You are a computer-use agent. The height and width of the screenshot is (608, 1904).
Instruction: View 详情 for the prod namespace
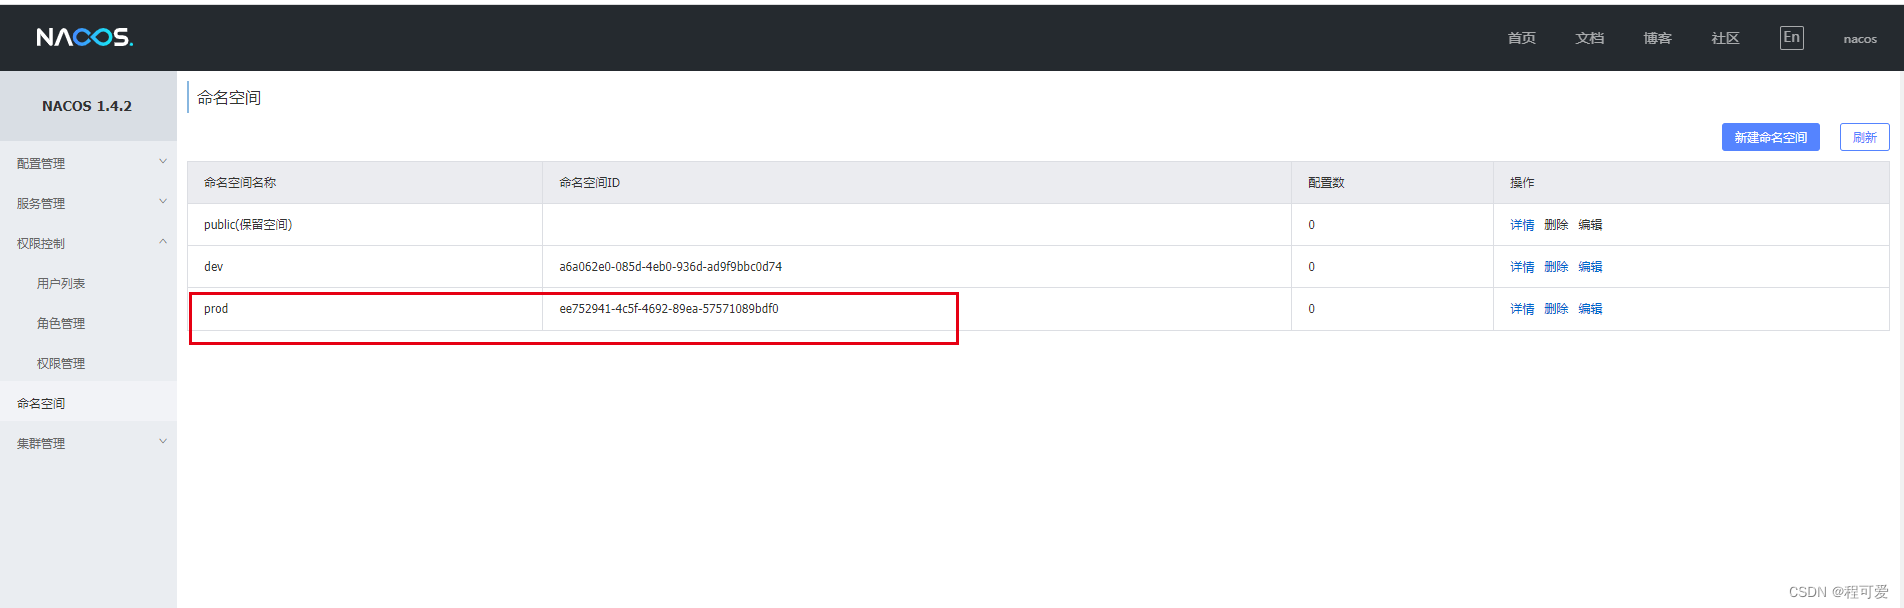1522,309
